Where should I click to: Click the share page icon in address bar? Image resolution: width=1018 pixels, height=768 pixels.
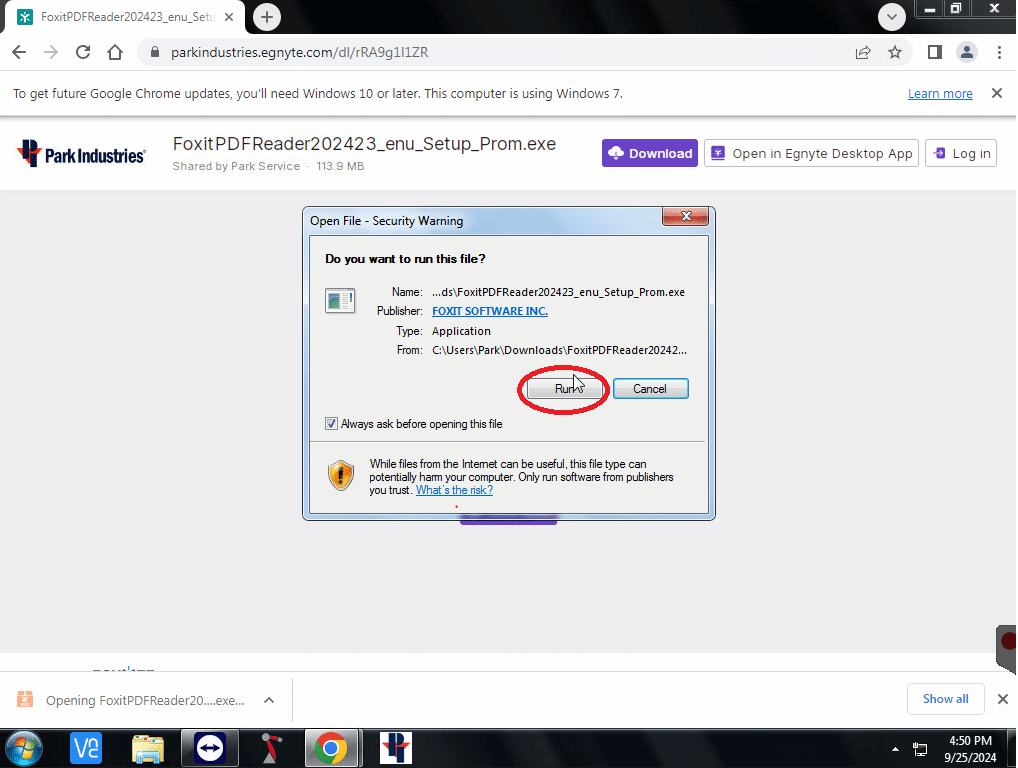(x=862, y=52)
